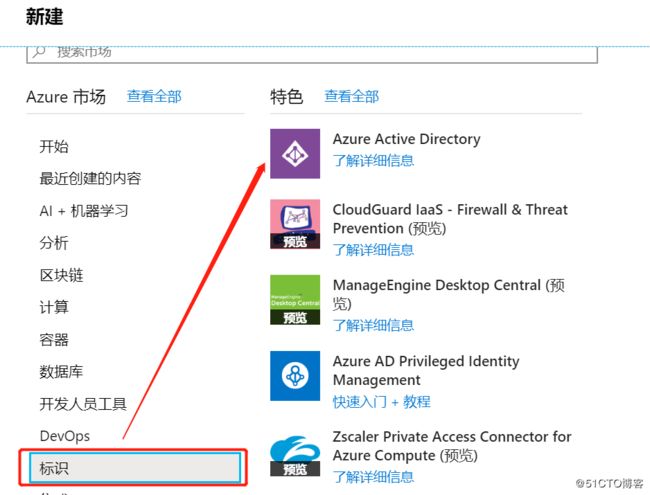Open the CloudGuard IaaS Firewall & Threat Prevention title
Viewport: 650px width, 495px height.
(451, 219)
